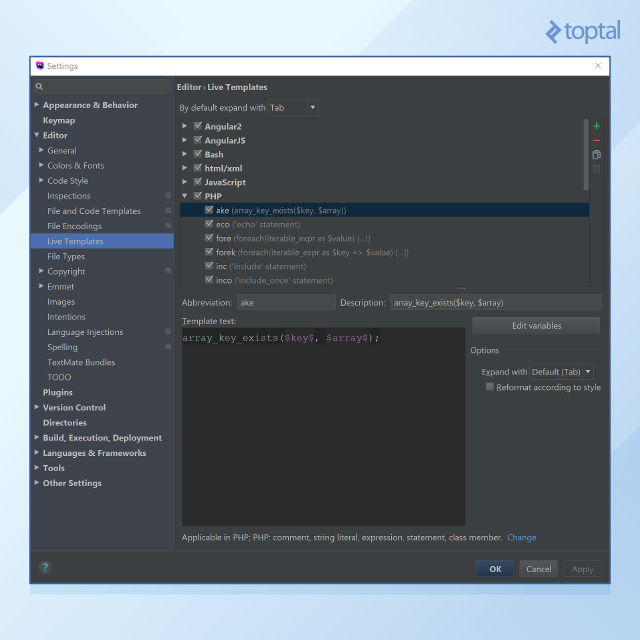Click Cancel to discard changes
640x640 pixels.
538,569
